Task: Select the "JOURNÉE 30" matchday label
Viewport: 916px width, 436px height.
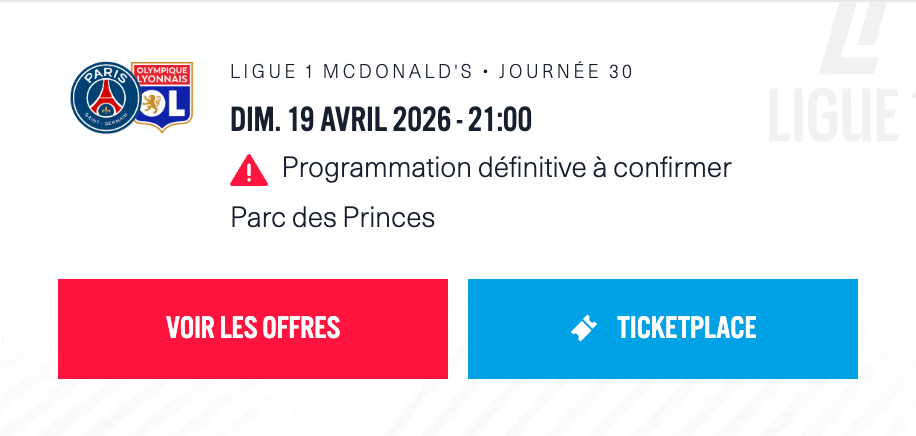Action: point(565,72)
